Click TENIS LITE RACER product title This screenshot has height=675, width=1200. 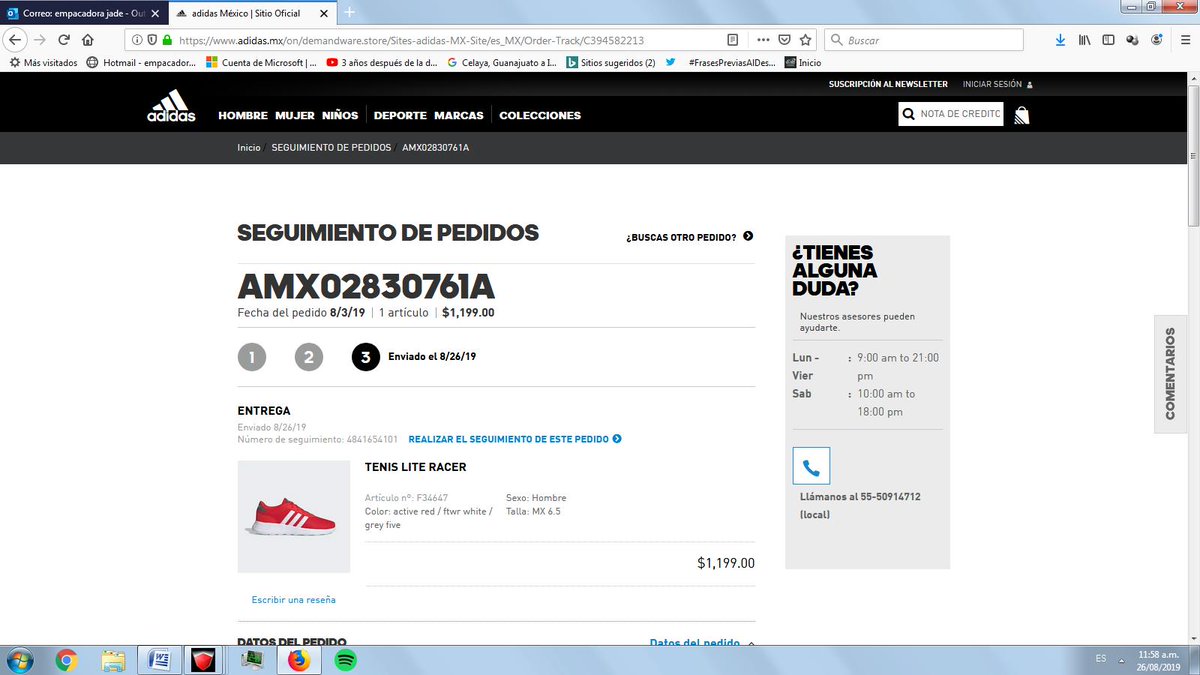[416, 467]
